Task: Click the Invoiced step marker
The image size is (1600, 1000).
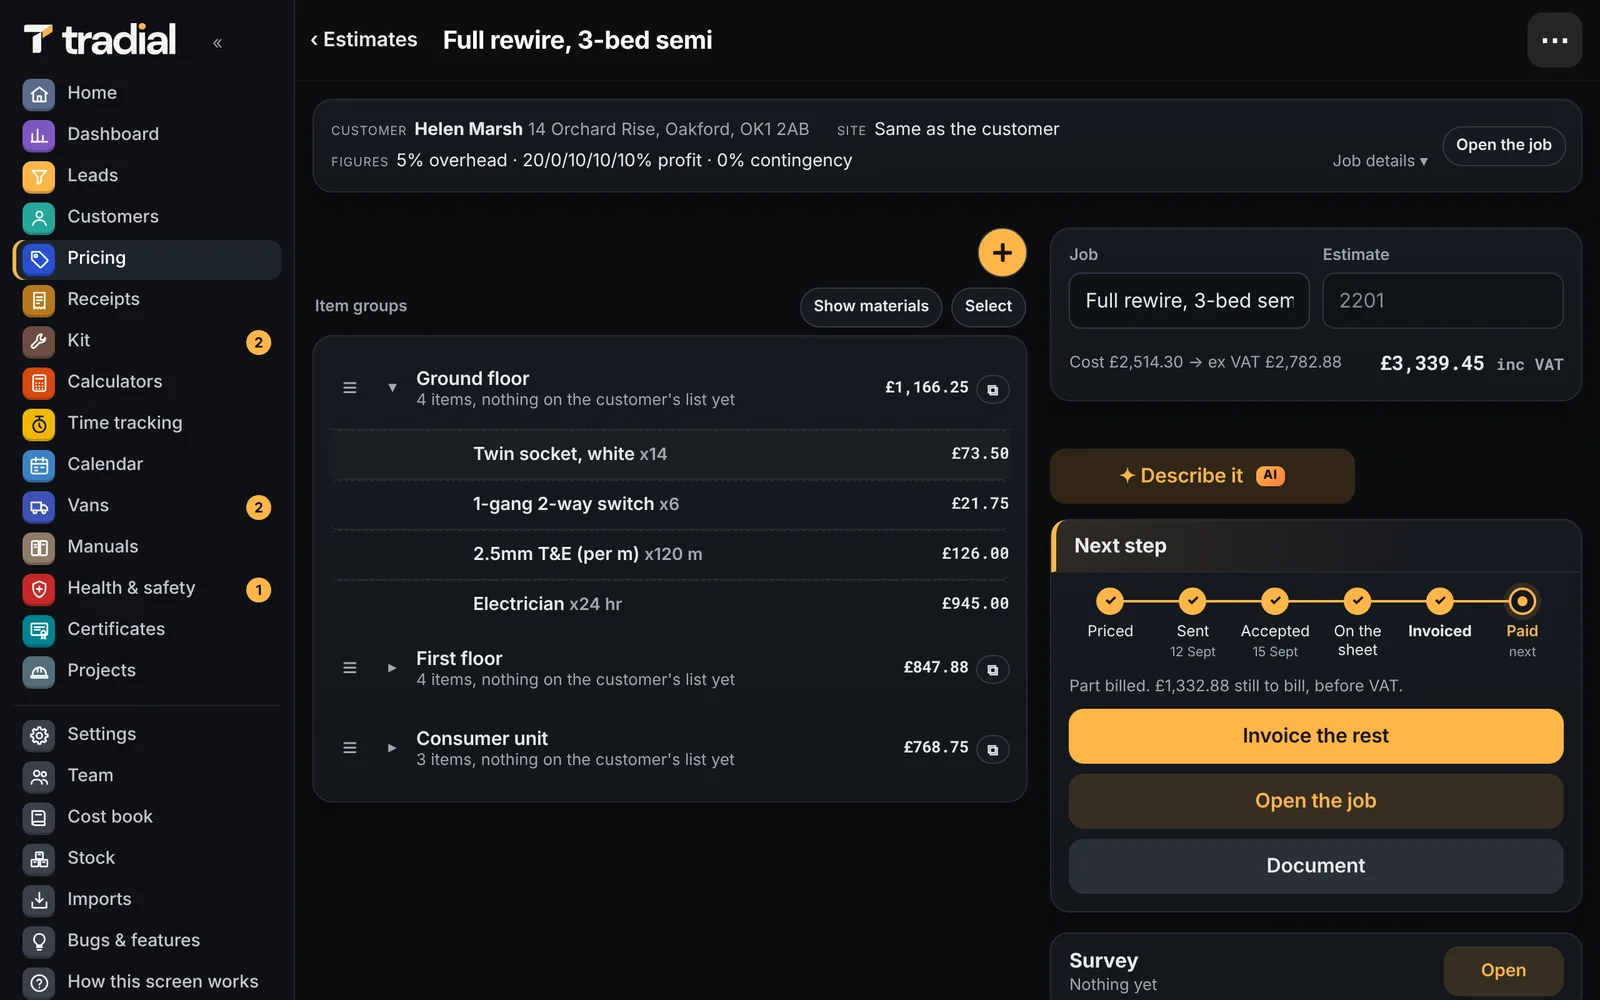Action: 1440,601
